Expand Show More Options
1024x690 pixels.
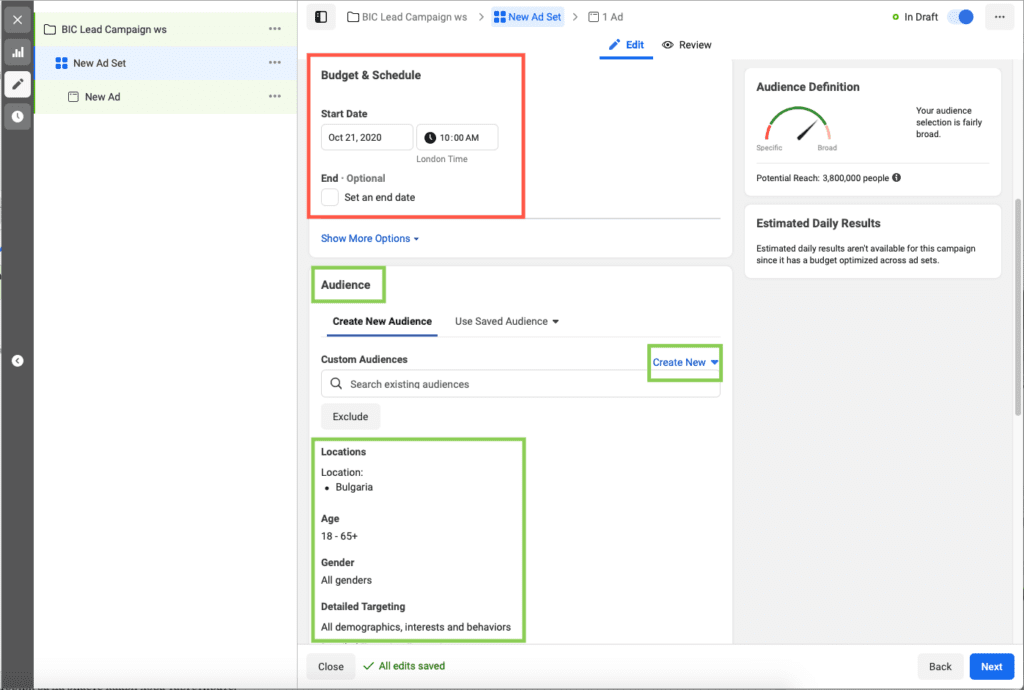(369, 239)
